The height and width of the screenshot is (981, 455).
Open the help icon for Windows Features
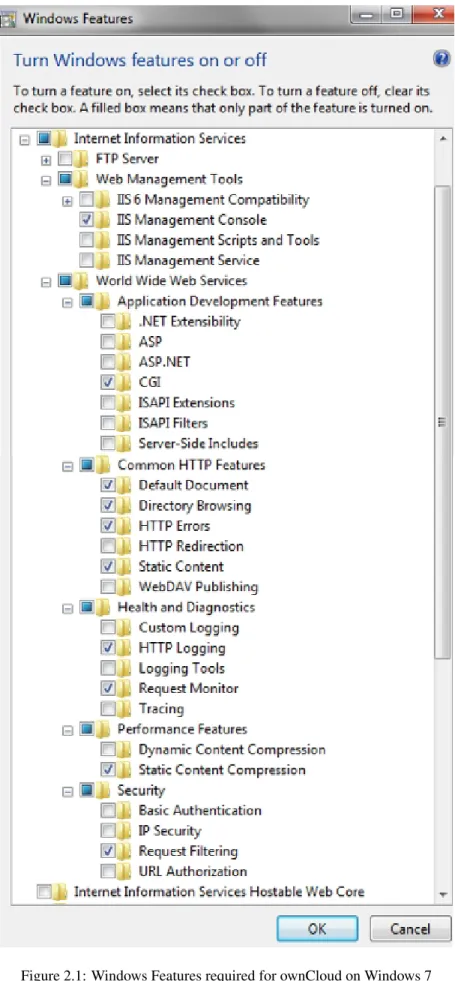441,59
